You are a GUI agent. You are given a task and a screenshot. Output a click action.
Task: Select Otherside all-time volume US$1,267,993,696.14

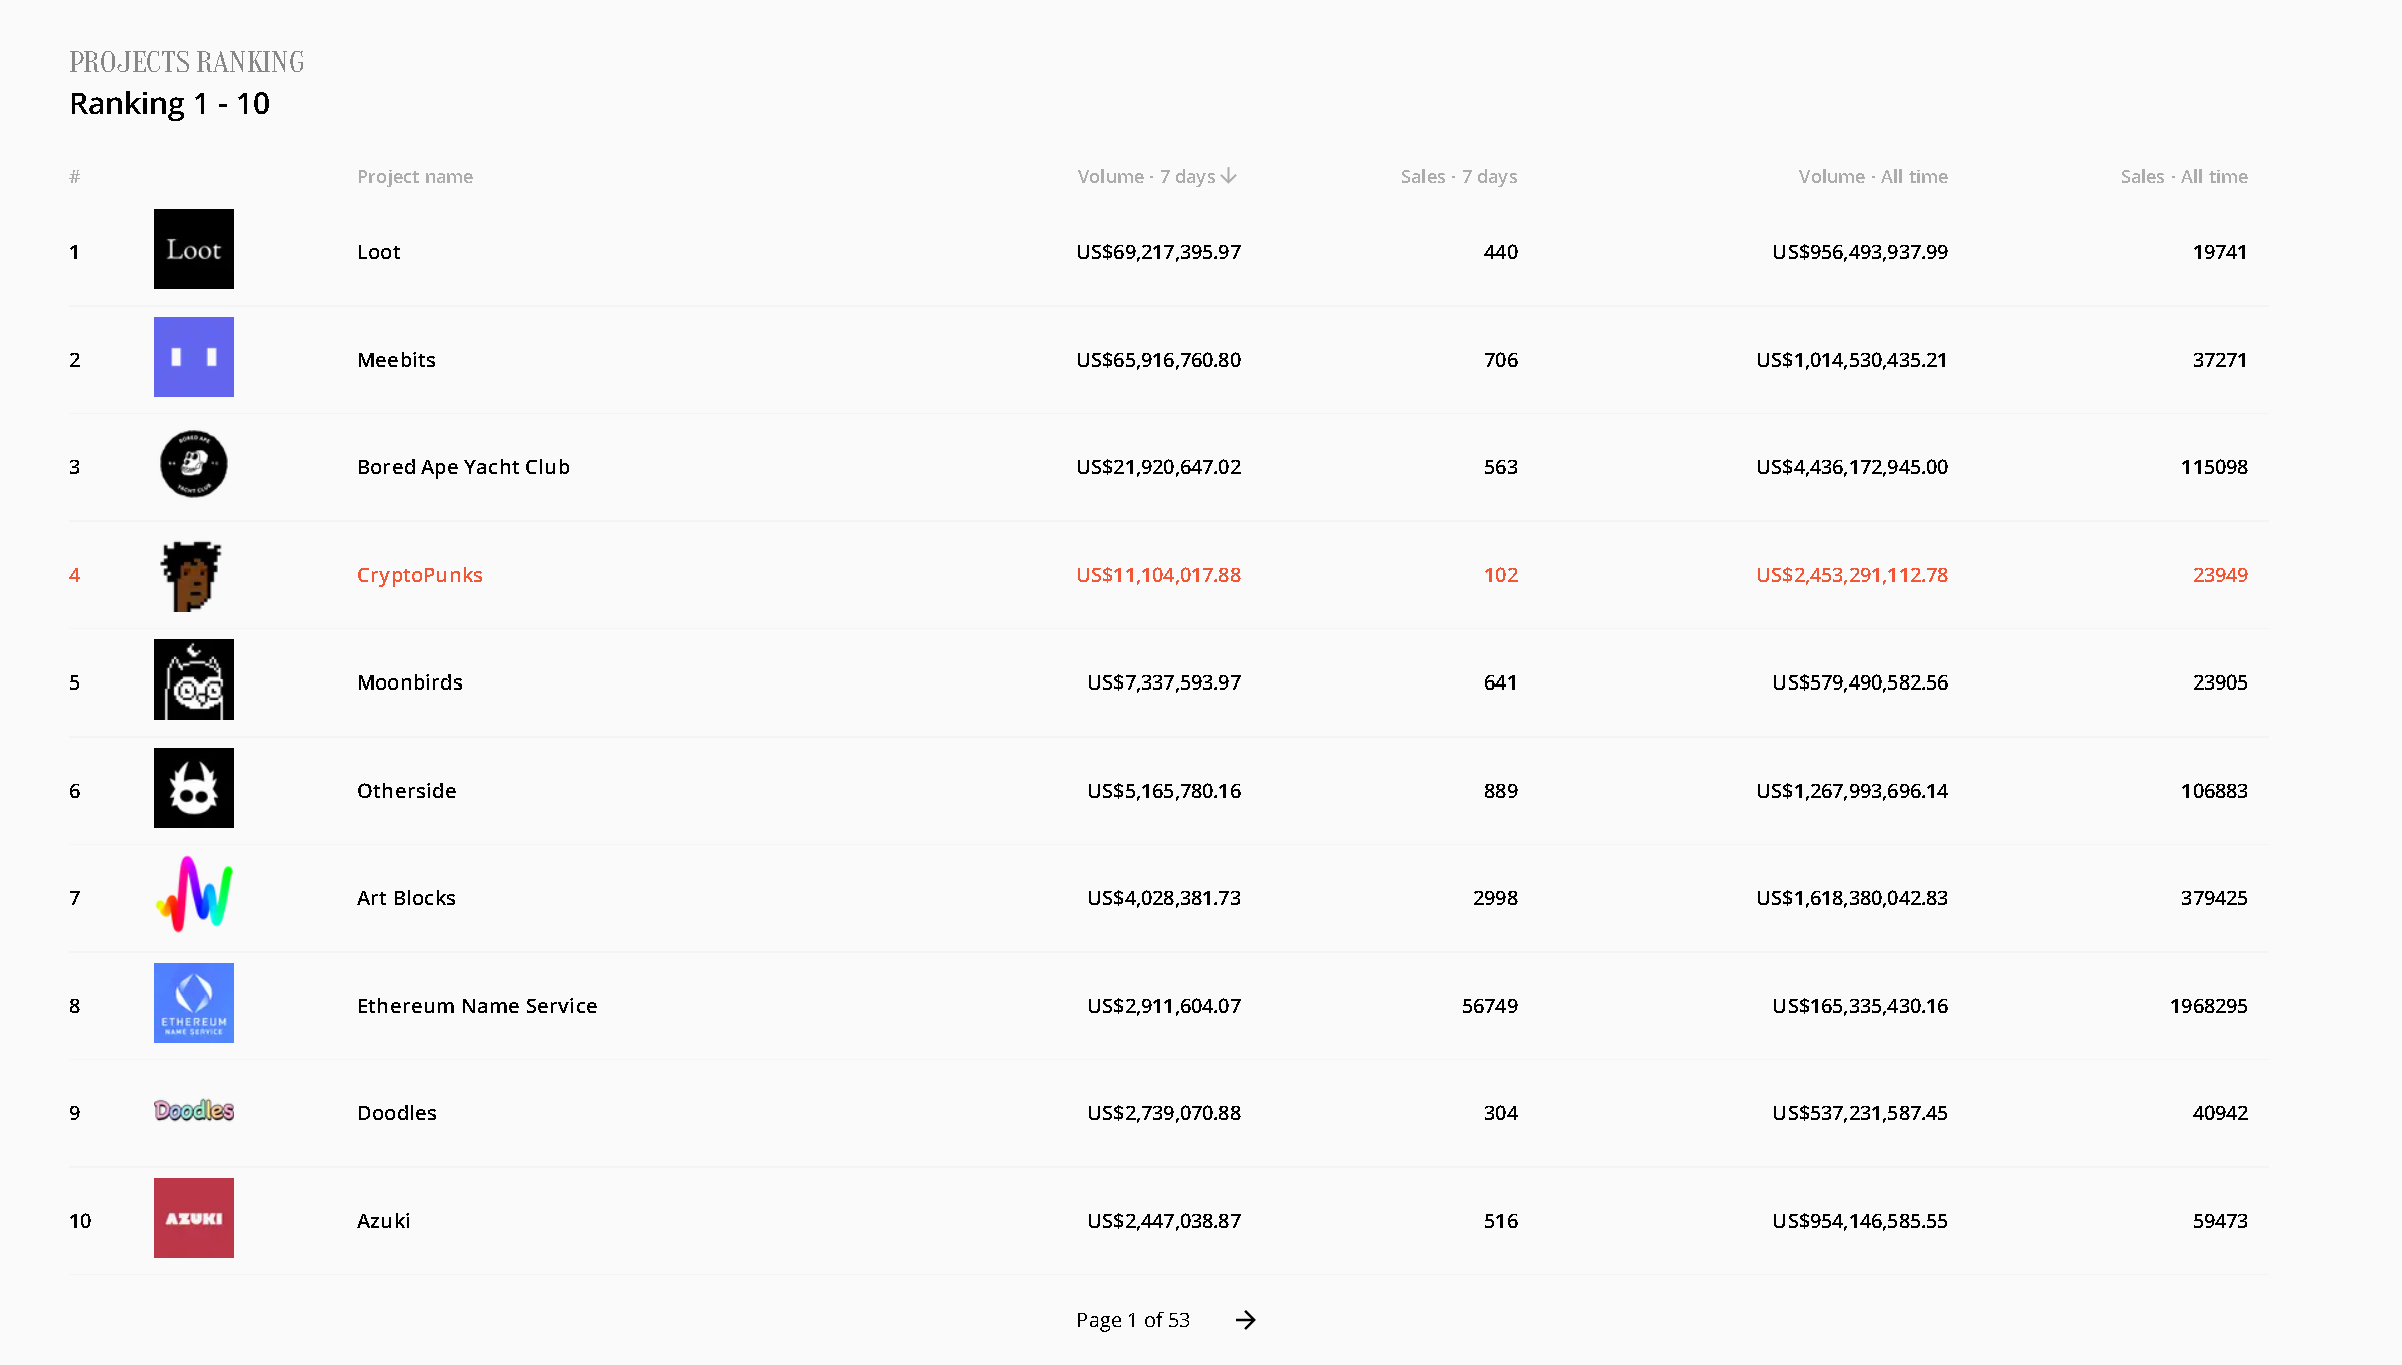click(x=1852, y=791)
